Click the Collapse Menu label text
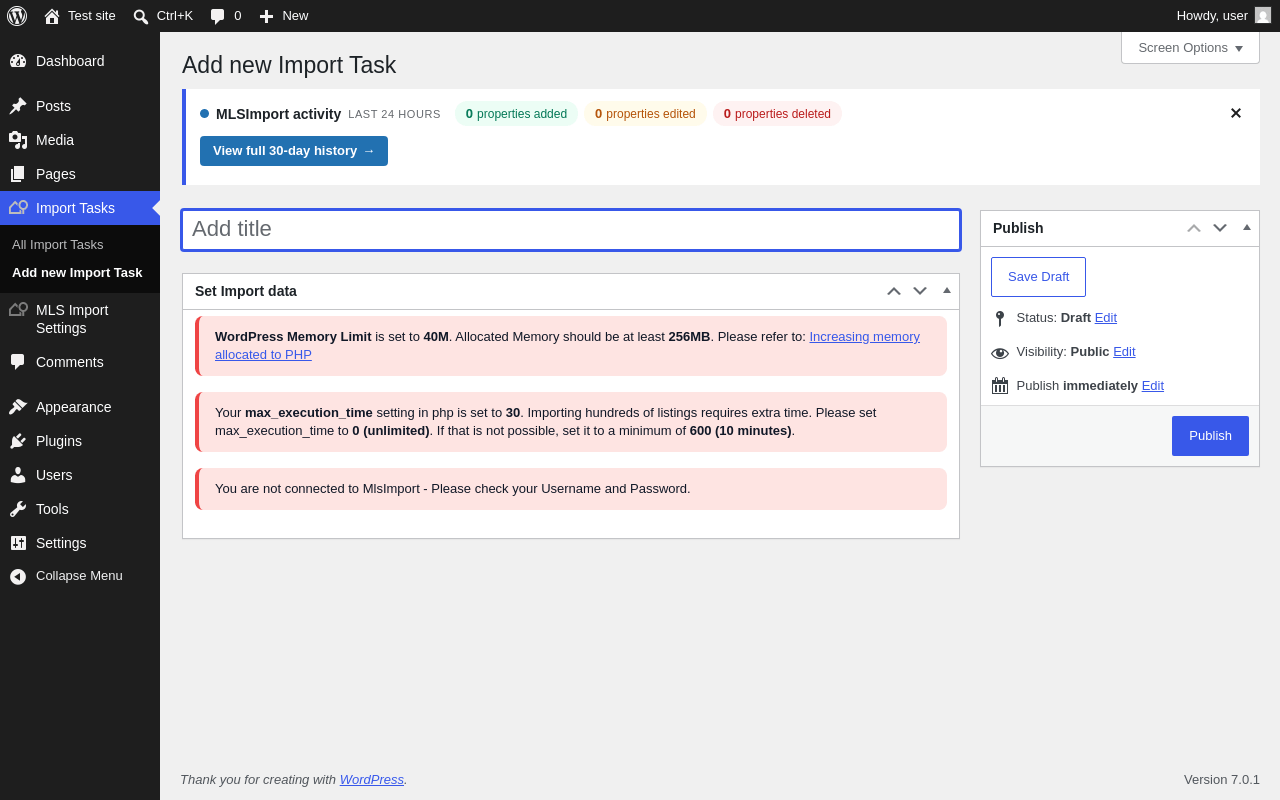This screenshot has height=800, width=1280. [x=79, y=576]
